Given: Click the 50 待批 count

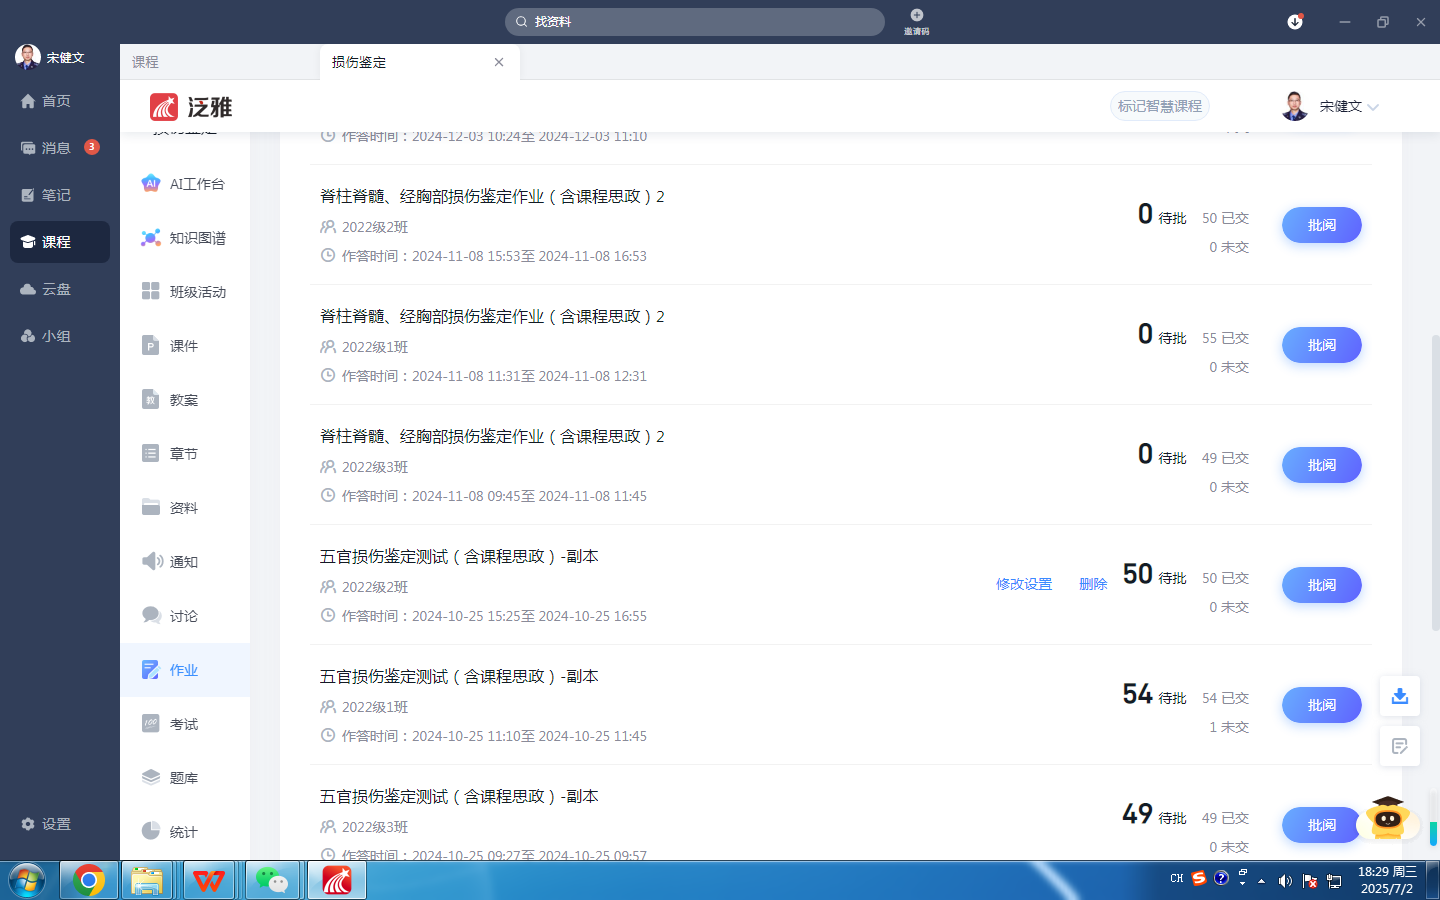Looking at the screenshot, I should point(1155,575).
